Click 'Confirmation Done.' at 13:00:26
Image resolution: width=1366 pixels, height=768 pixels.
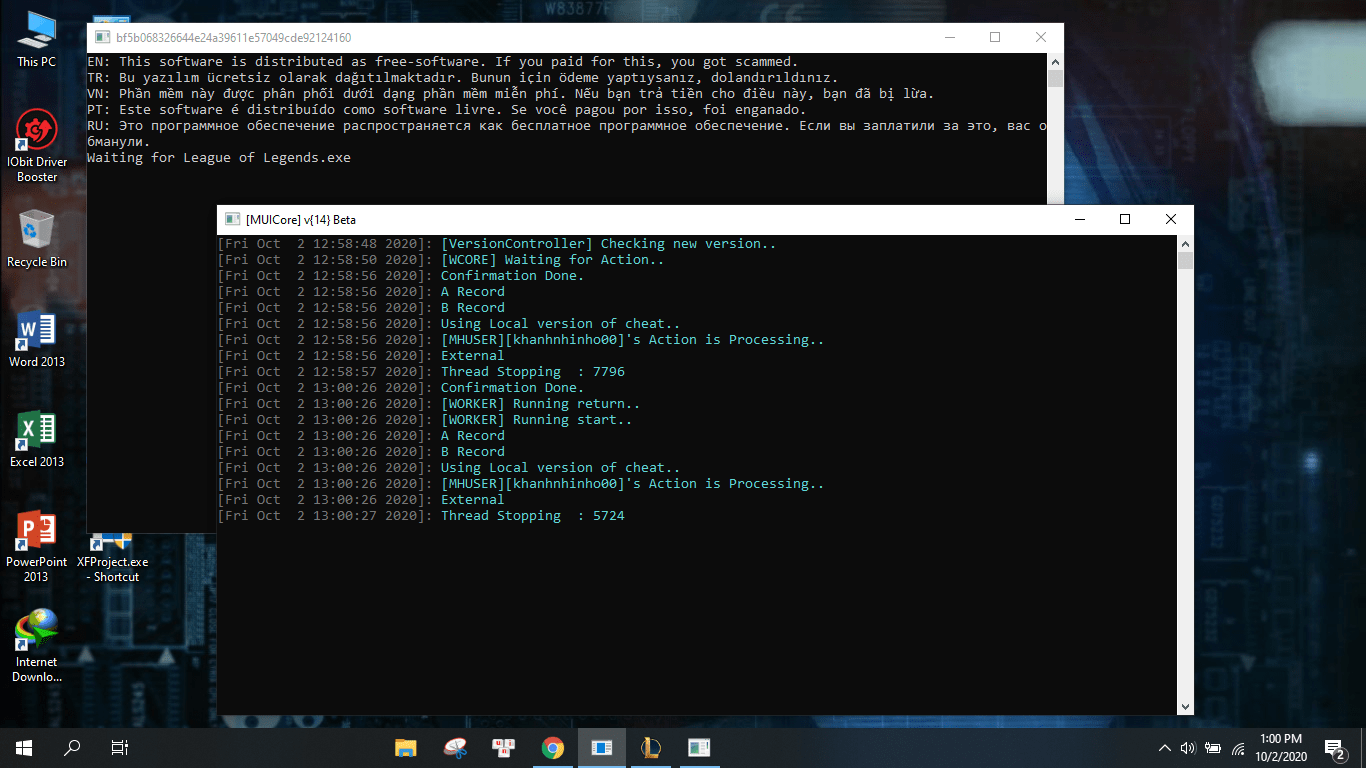pos(513,387)
